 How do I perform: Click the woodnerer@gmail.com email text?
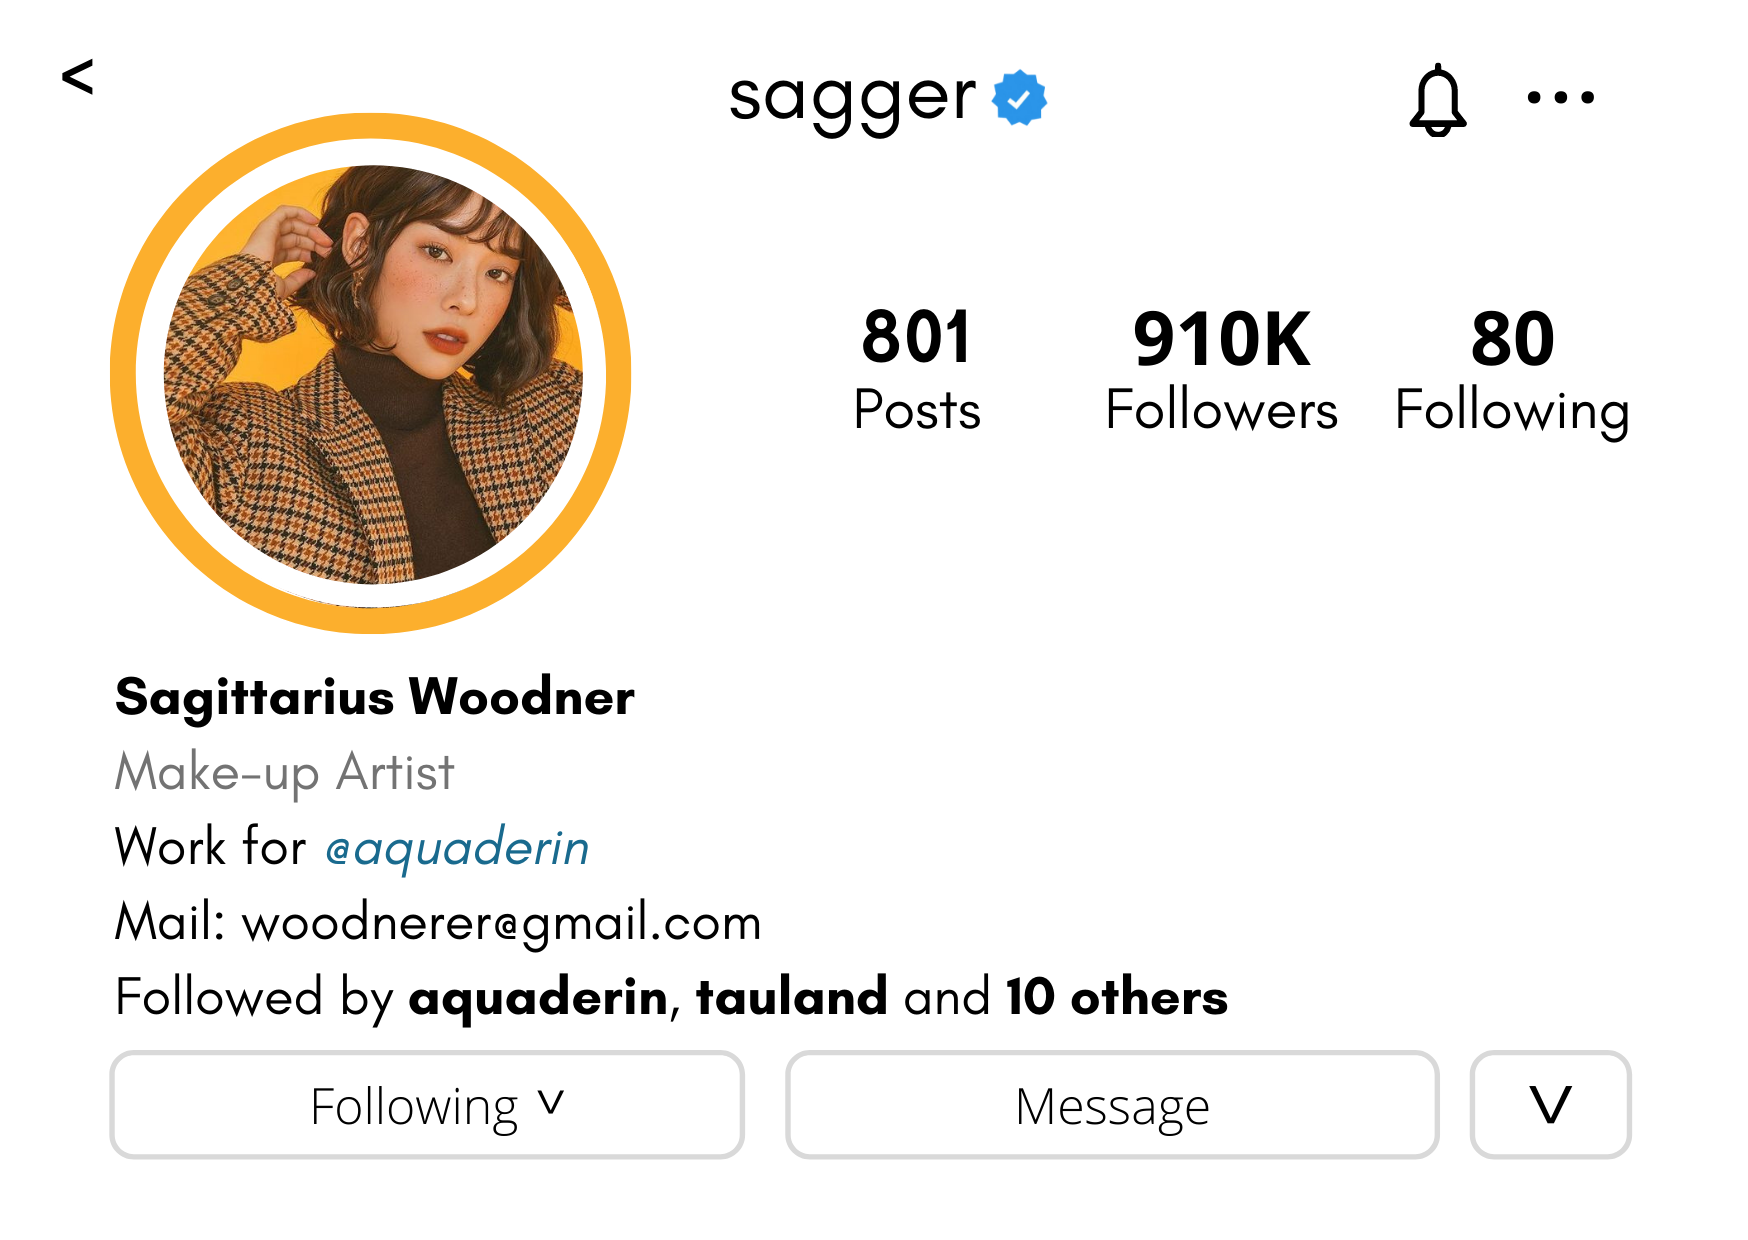point(502,922)
